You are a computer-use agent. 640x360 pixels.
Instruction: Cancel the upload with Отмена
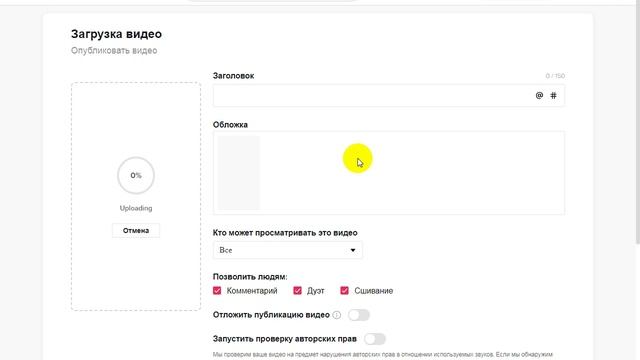point(136,231)
